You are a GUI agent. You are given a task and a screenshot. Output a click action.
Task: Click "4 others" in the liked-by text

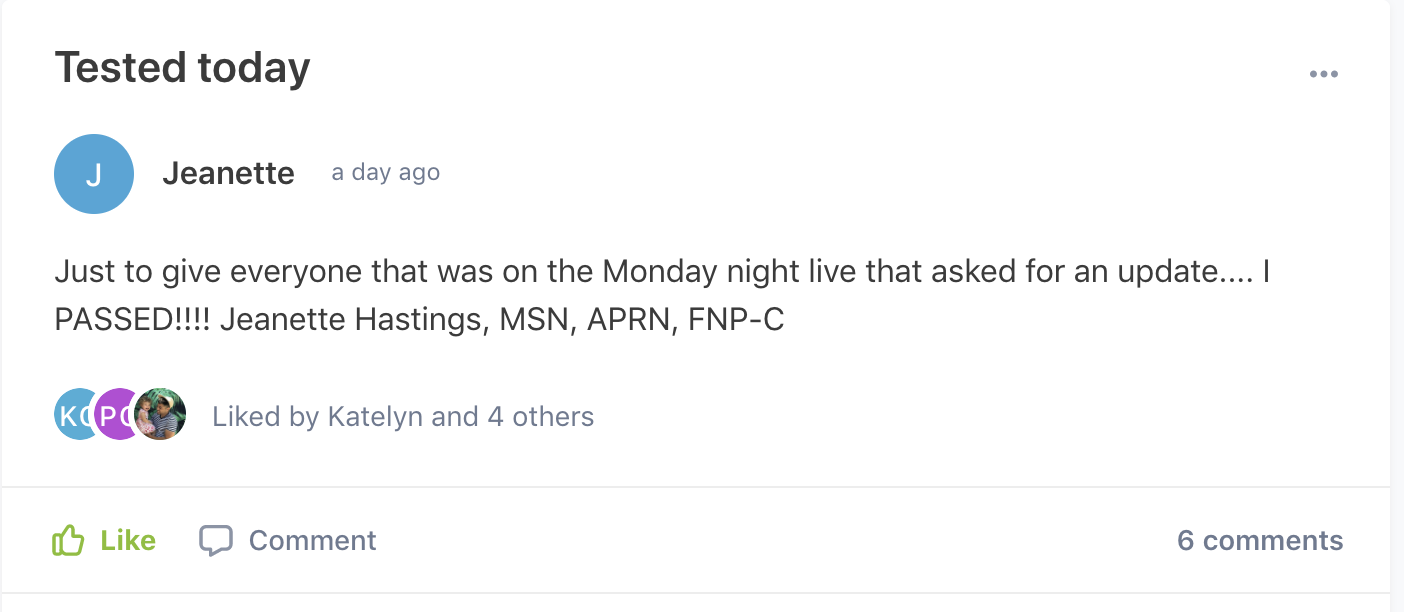point(541,416)
